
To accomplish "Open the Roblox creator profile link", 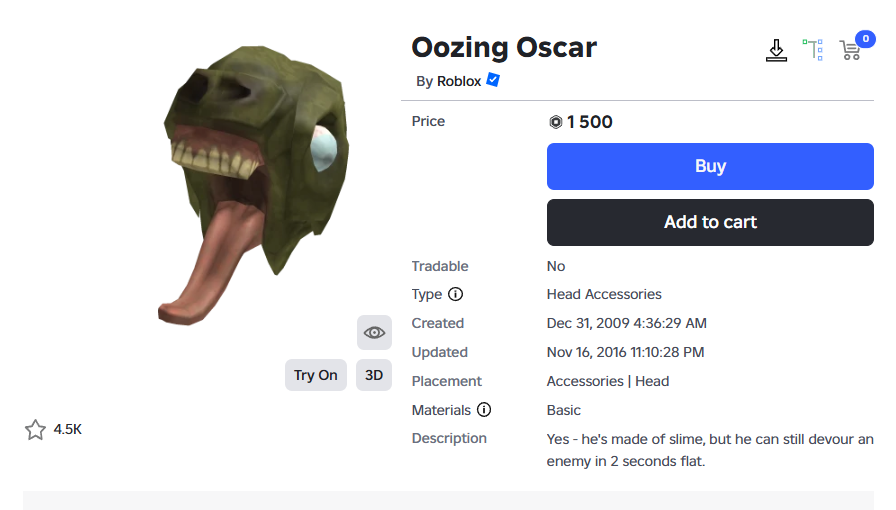I will coord(459,81).
